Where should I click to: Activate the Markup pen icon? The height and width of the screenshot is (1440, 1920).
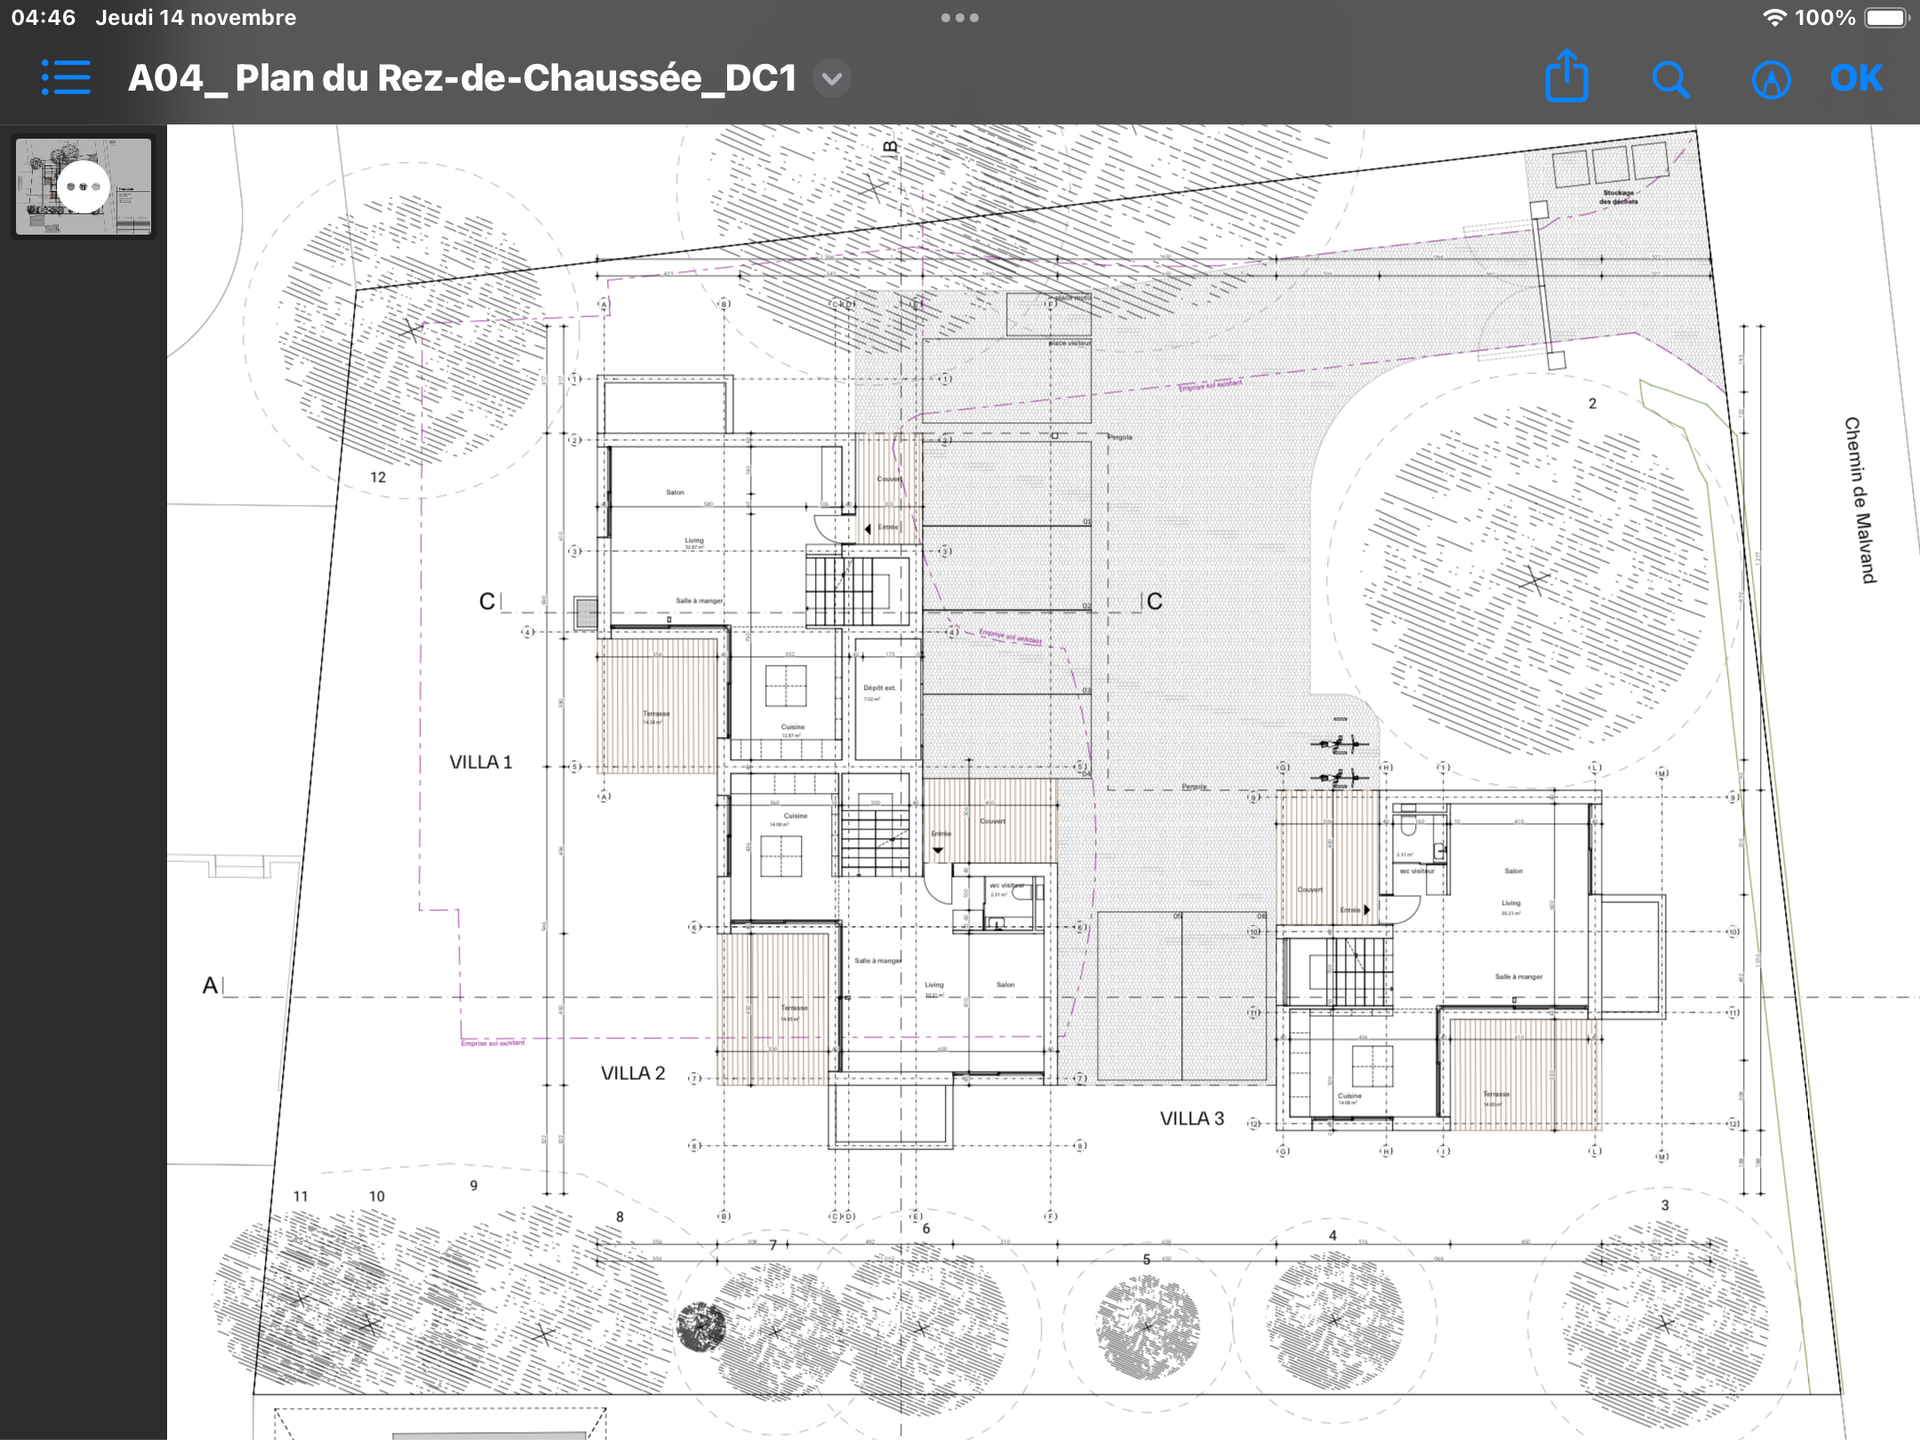pyautogui.click(x=1770, y=79)
